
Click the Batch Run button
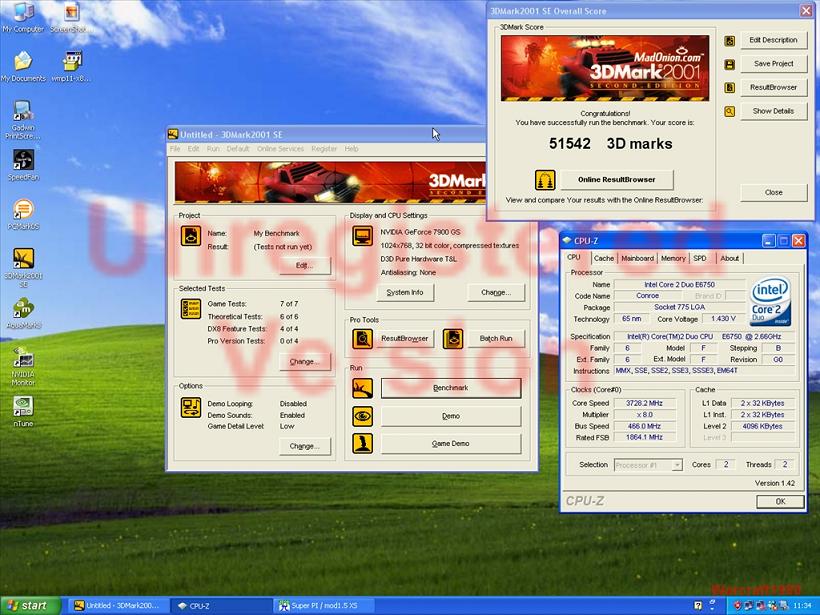tap(496, 338)
